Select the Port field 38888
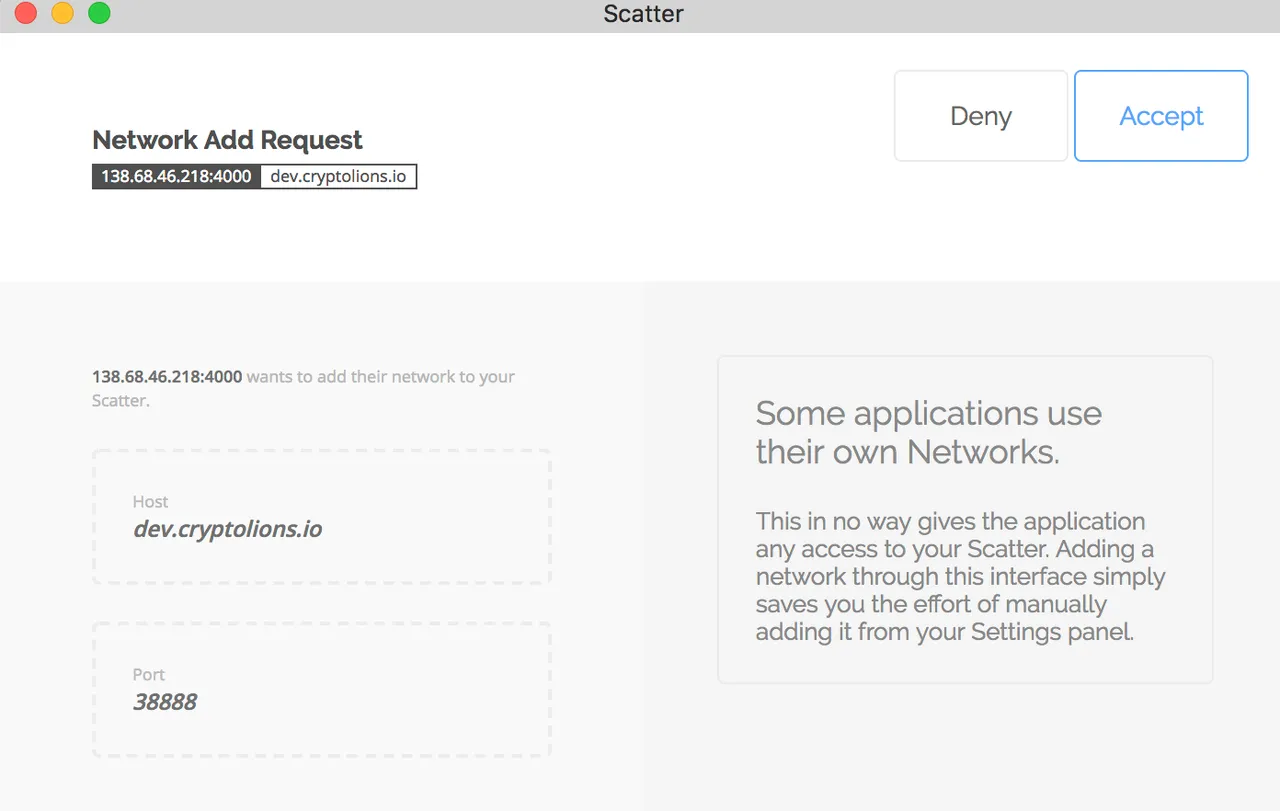Image resolution: width=1280 pixels, height=811 pixels. pos(322,690)
